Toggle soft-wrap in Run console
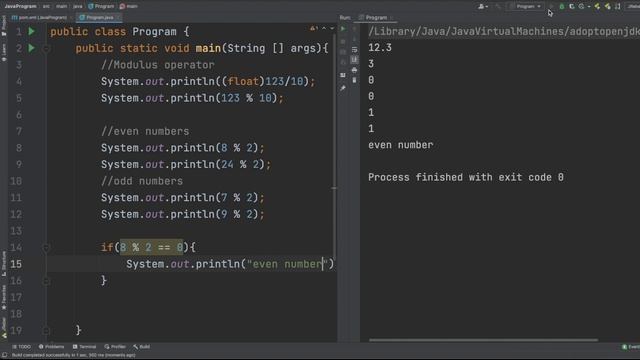This screenshot has width=640, height=360. tap(354, 50)
